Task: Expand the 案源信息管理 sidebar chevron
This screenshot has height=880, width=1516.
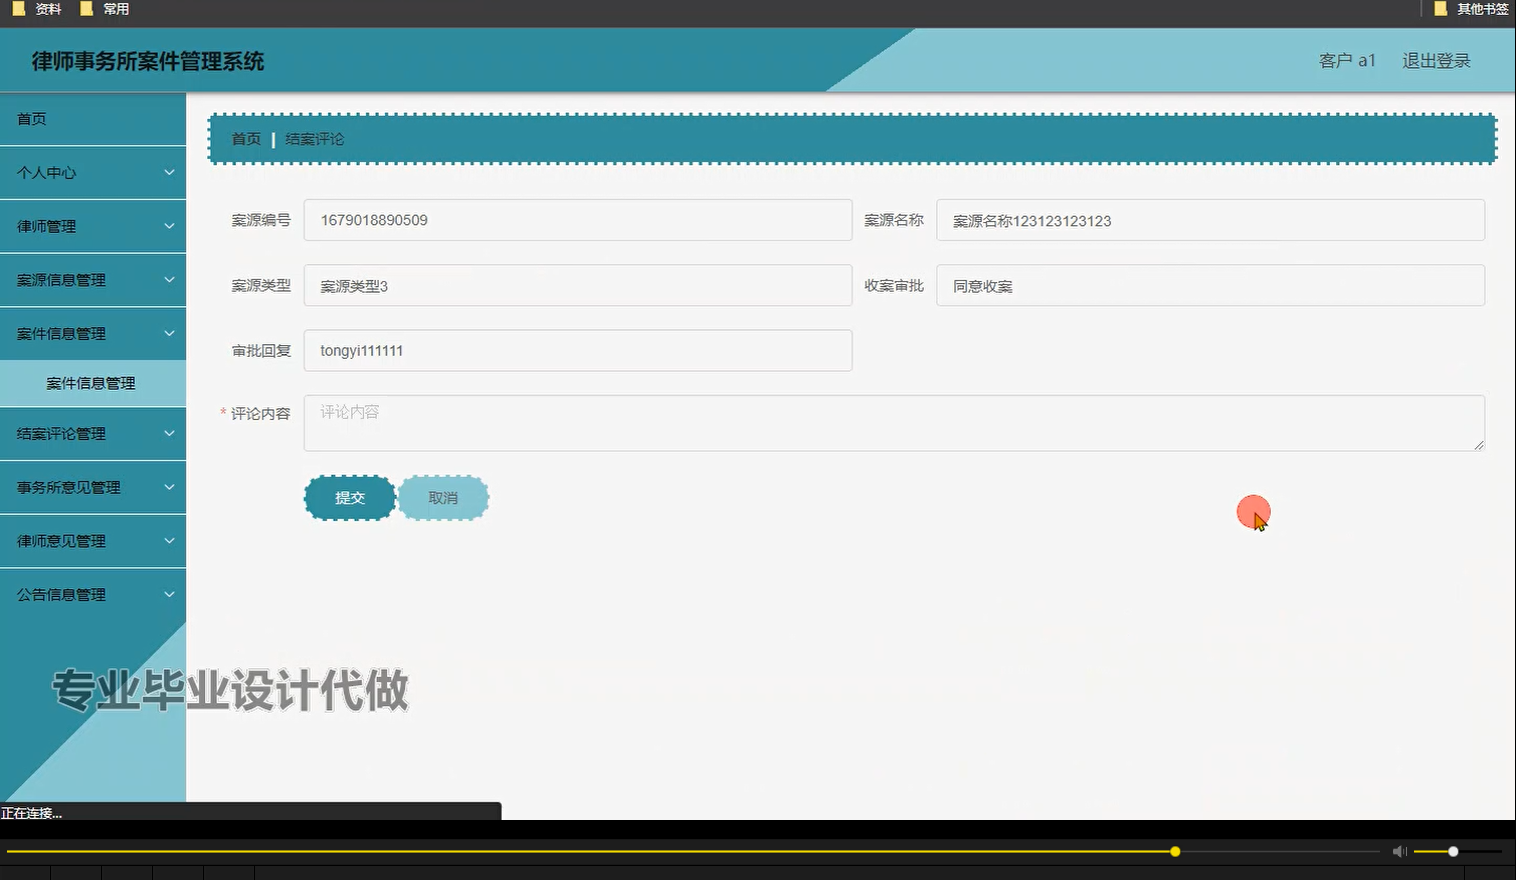Action: click(x=169, y=280)
